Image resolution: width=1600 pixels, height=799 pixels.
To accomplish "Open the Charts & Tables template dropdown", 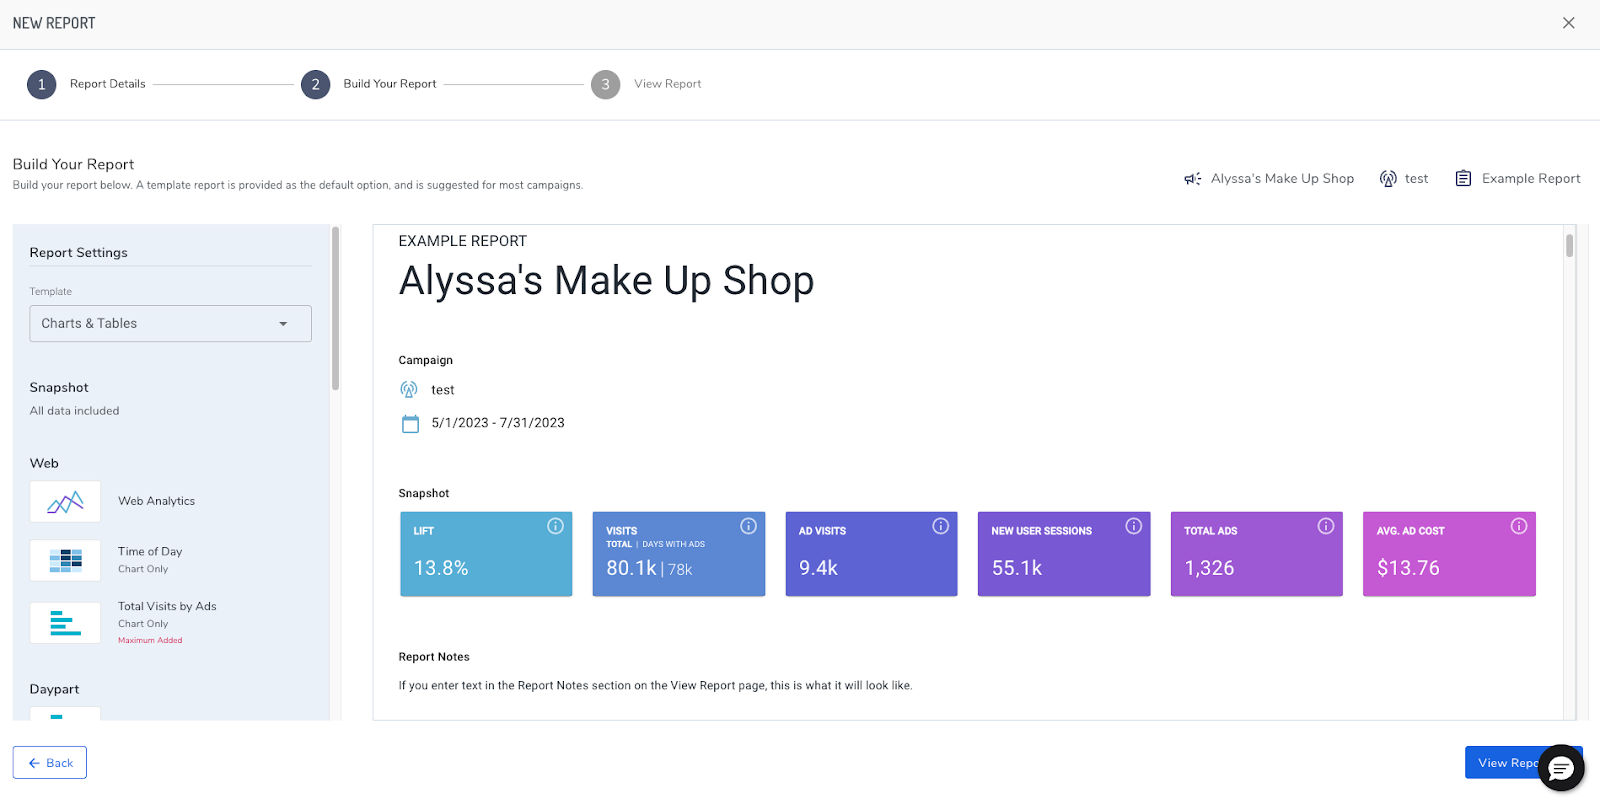I will [x=170, y=324].
